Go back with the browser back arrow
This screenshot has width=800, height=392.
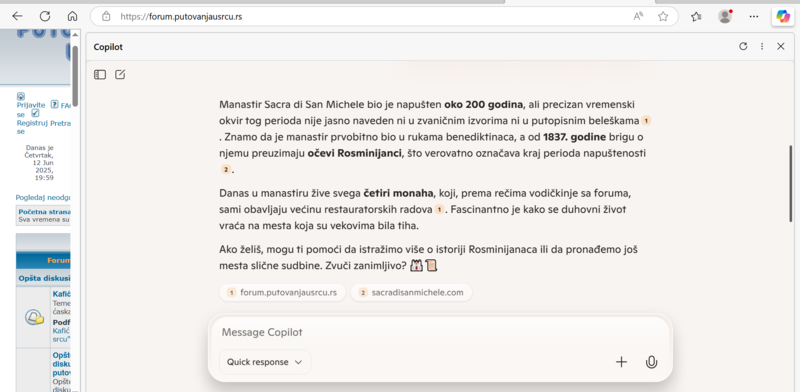click(x=17, y=16)
